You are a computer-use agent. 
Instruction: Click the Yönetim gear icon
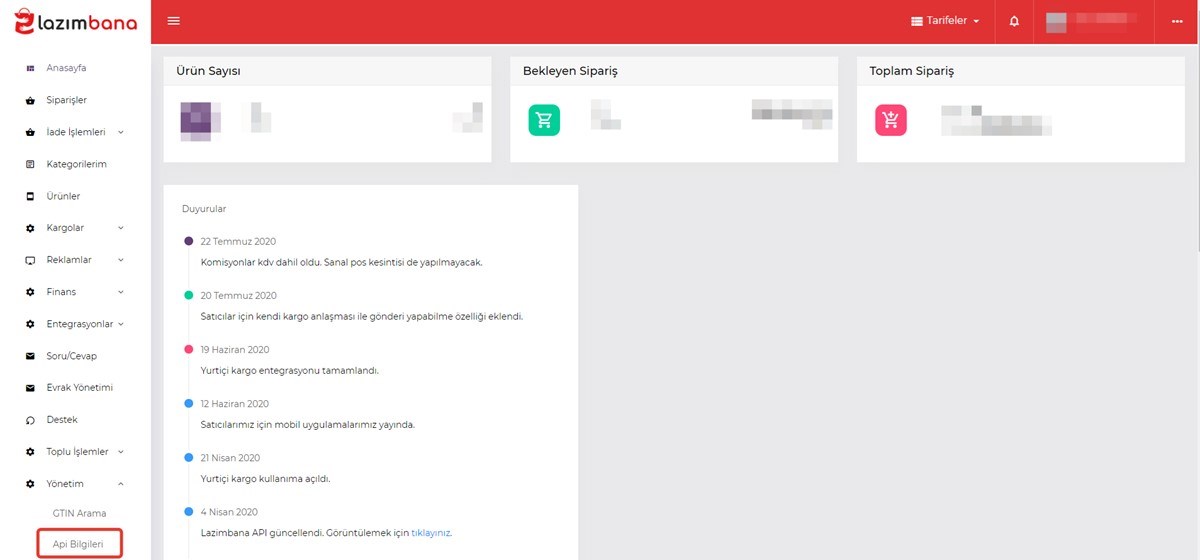[30, 484]
